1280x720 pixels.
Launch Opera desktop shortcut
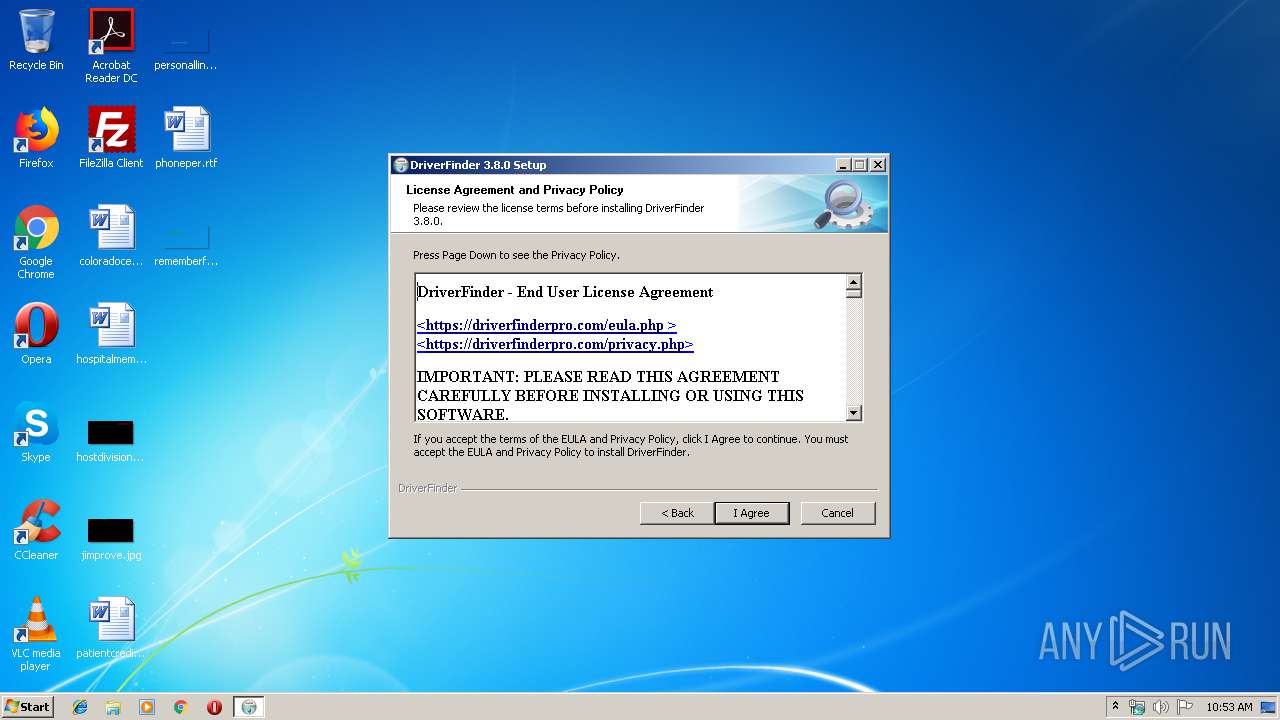(x=36, y=334)
